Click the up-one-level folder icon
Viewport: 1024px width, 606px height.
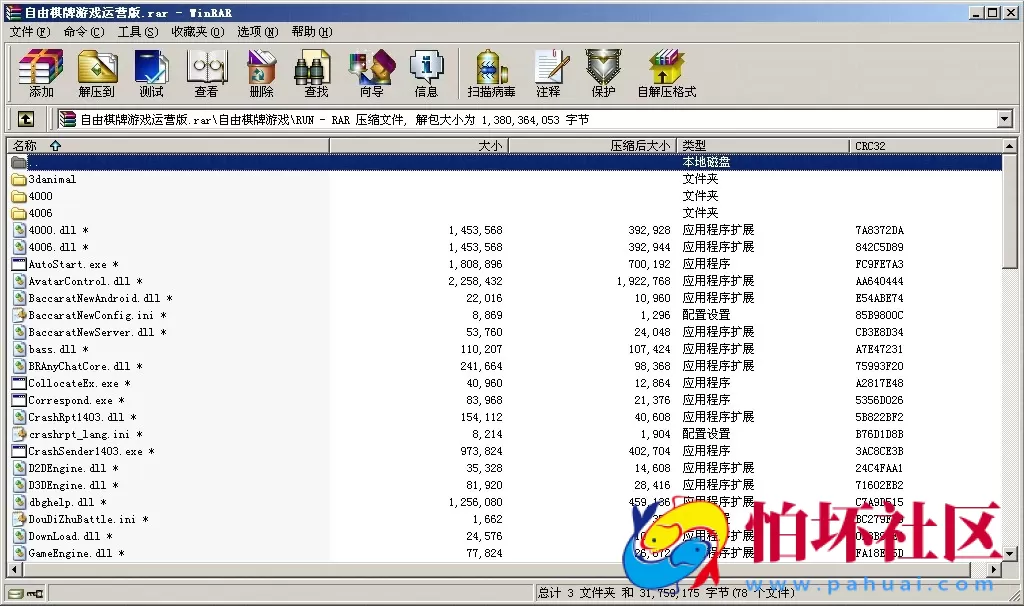(25, 118)
